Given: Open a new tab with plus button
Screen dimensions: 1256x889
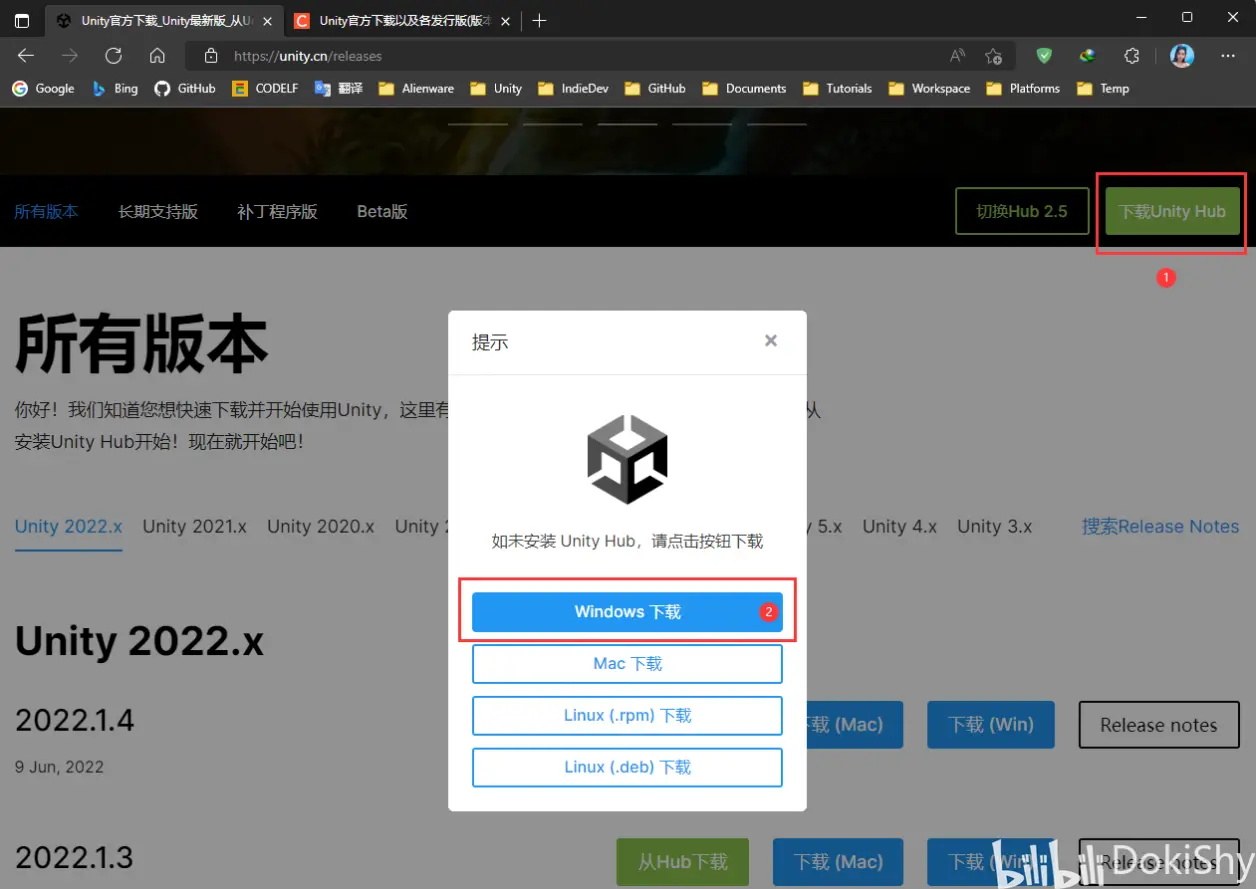Looking at the screenshot, I should coord(539,20).
